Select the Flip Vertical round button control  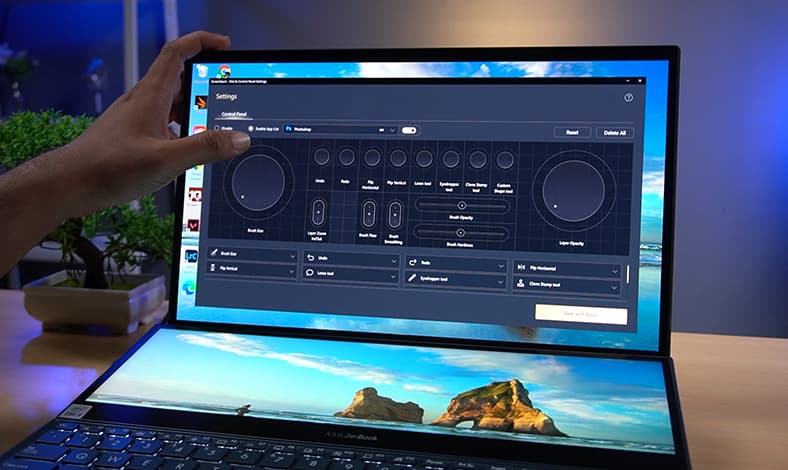point(398,158)
